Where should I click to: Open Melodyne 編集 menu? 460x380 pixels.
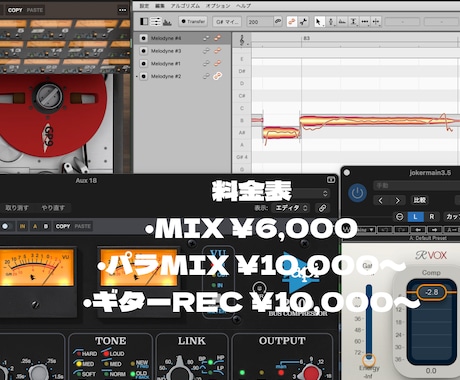(160, 6)
